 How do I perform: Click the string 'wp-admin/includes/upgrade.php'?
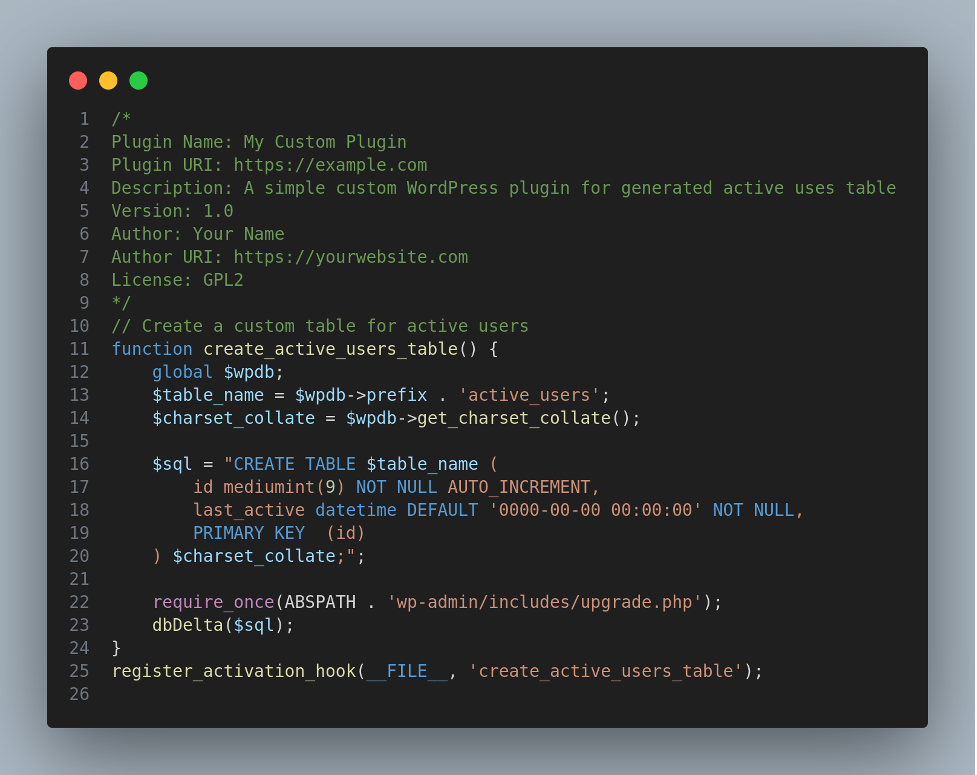point(544,603)
